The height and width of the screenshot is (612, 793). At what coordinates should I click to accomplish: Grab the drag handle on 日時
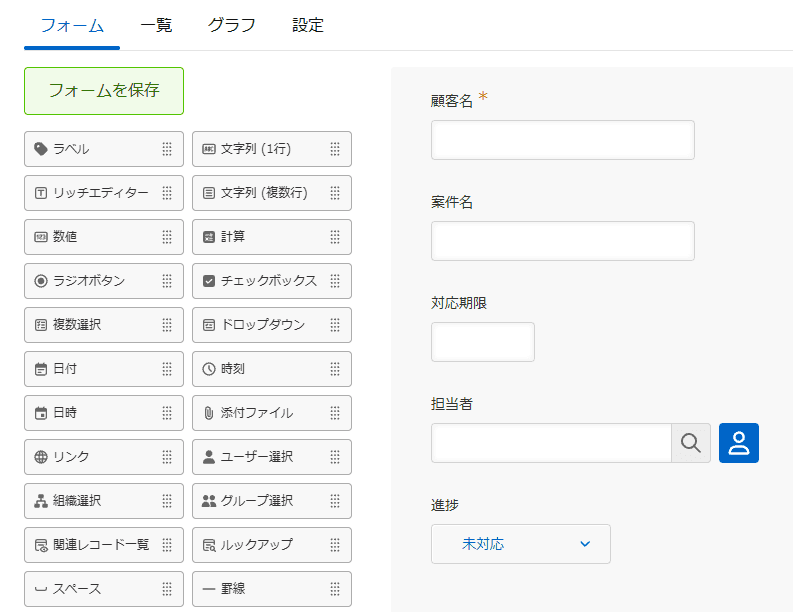(167, 413)
